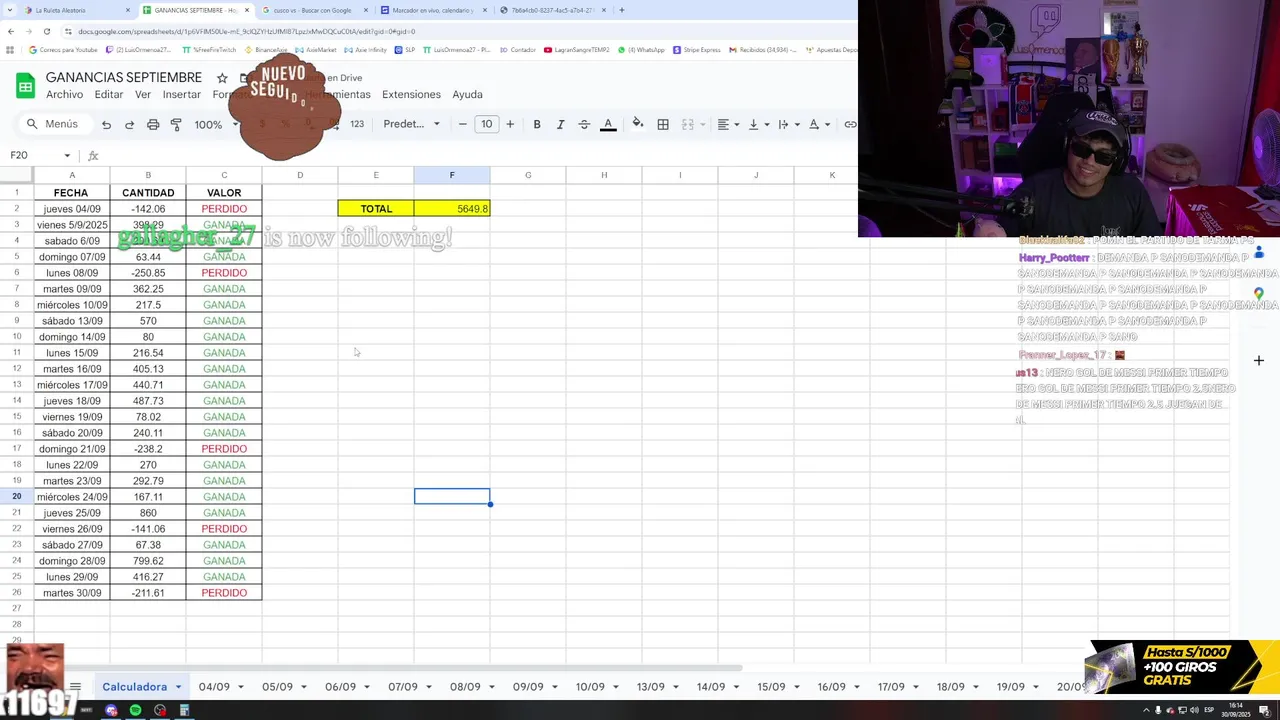Open the Ayuda menu
1280x720 pixels.
pos(467,94)
